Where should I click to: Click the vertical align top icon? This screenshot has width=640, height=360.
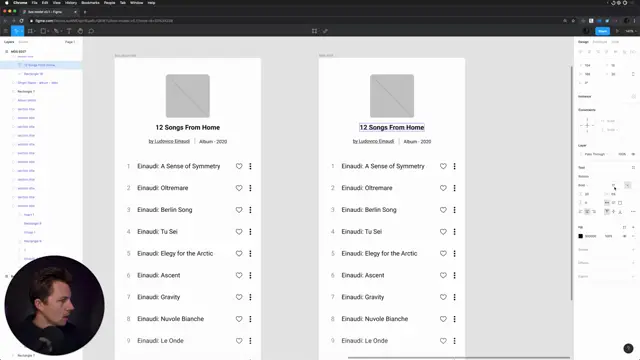[607, 211]
